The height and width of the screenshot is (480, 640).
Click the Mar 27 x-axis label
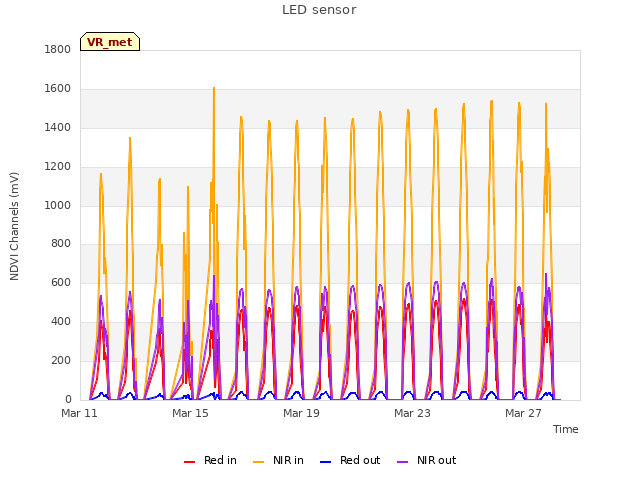point(523,413)
